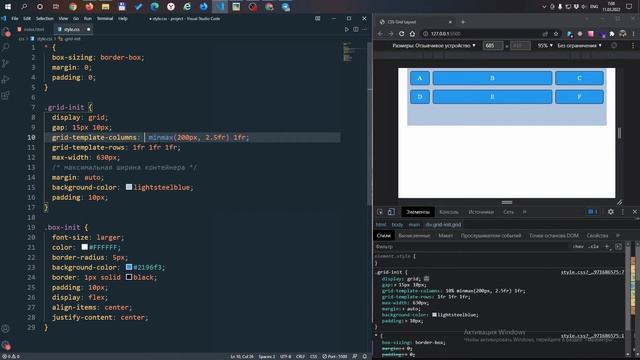640x360 pixels.
Task: Open device toolbar more options menu
Action: (633, 46)
